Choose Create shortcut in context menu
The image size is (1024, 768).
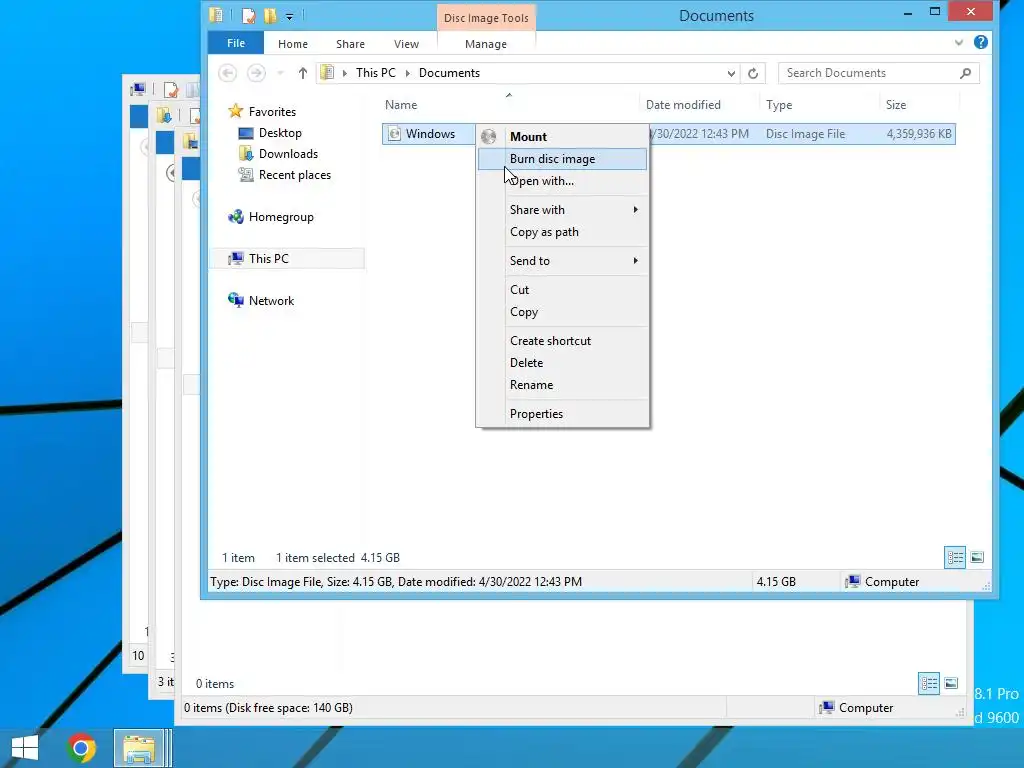563,340
